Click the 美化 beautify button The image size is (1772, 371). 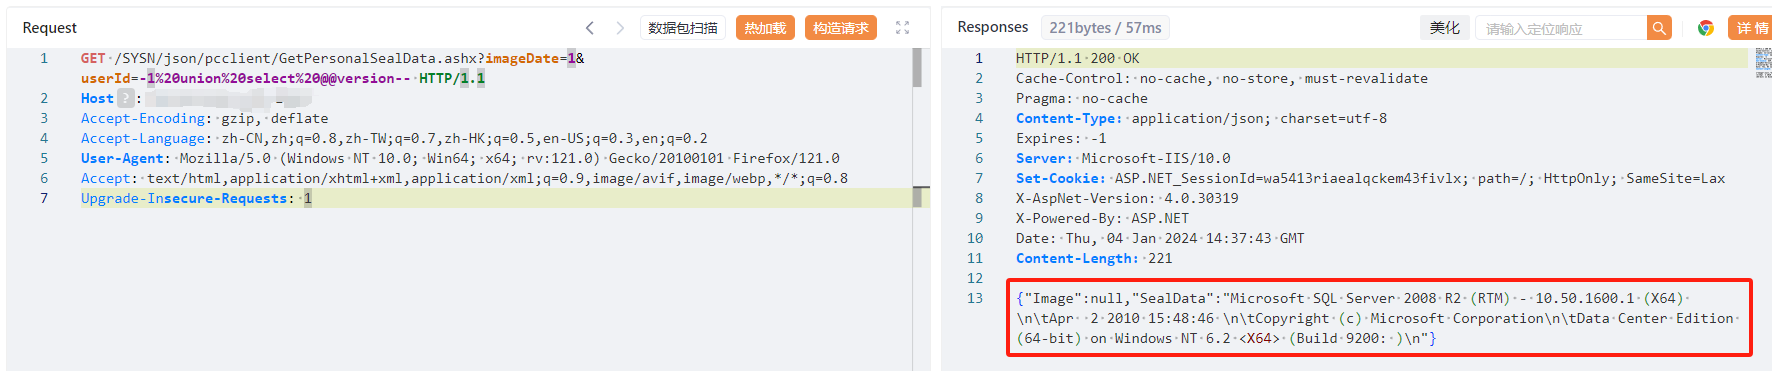click(x=1445, y=28)
